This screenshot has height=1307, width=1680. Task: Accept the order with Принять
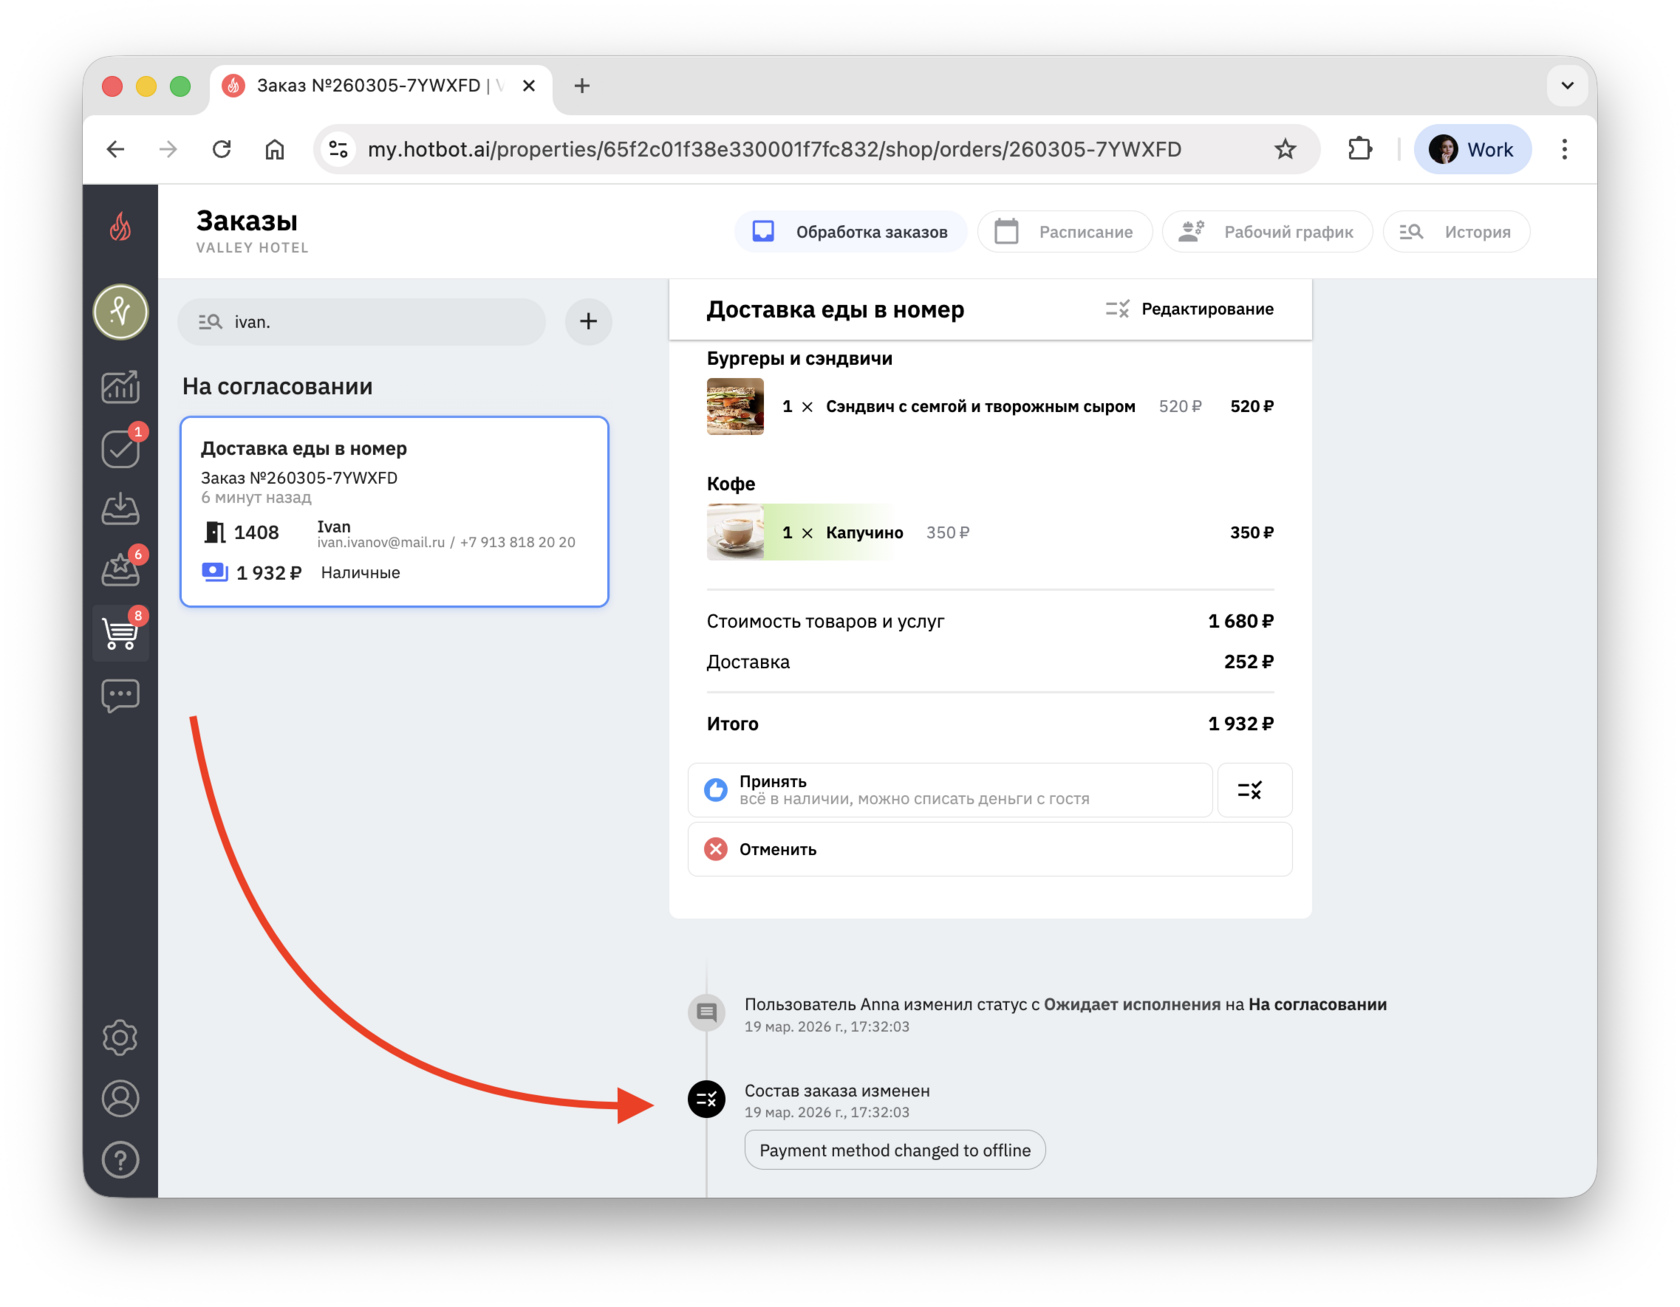click(950, 791)
